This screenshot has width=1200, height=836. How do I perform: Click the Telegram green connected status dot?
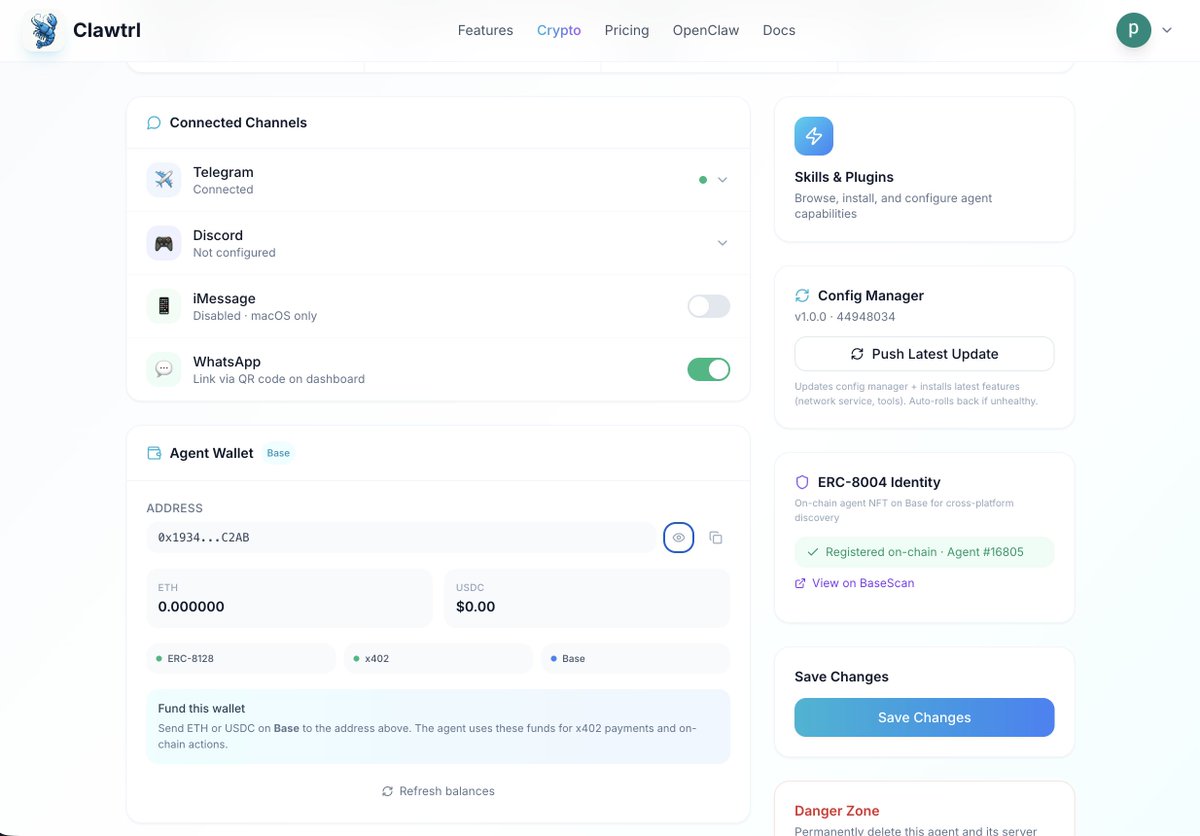point(703,180)
